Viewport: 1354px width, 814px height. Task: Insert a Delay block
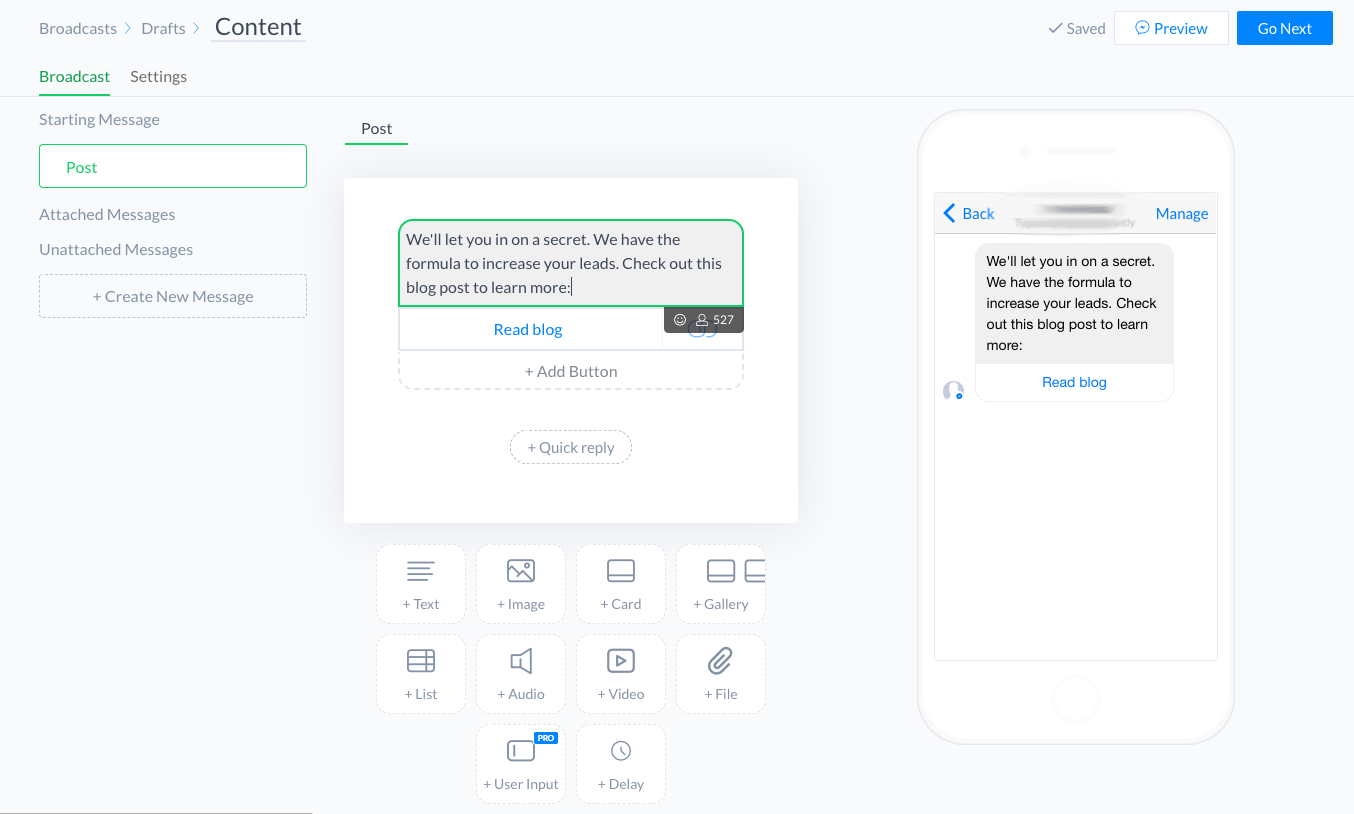click(621, 764)
